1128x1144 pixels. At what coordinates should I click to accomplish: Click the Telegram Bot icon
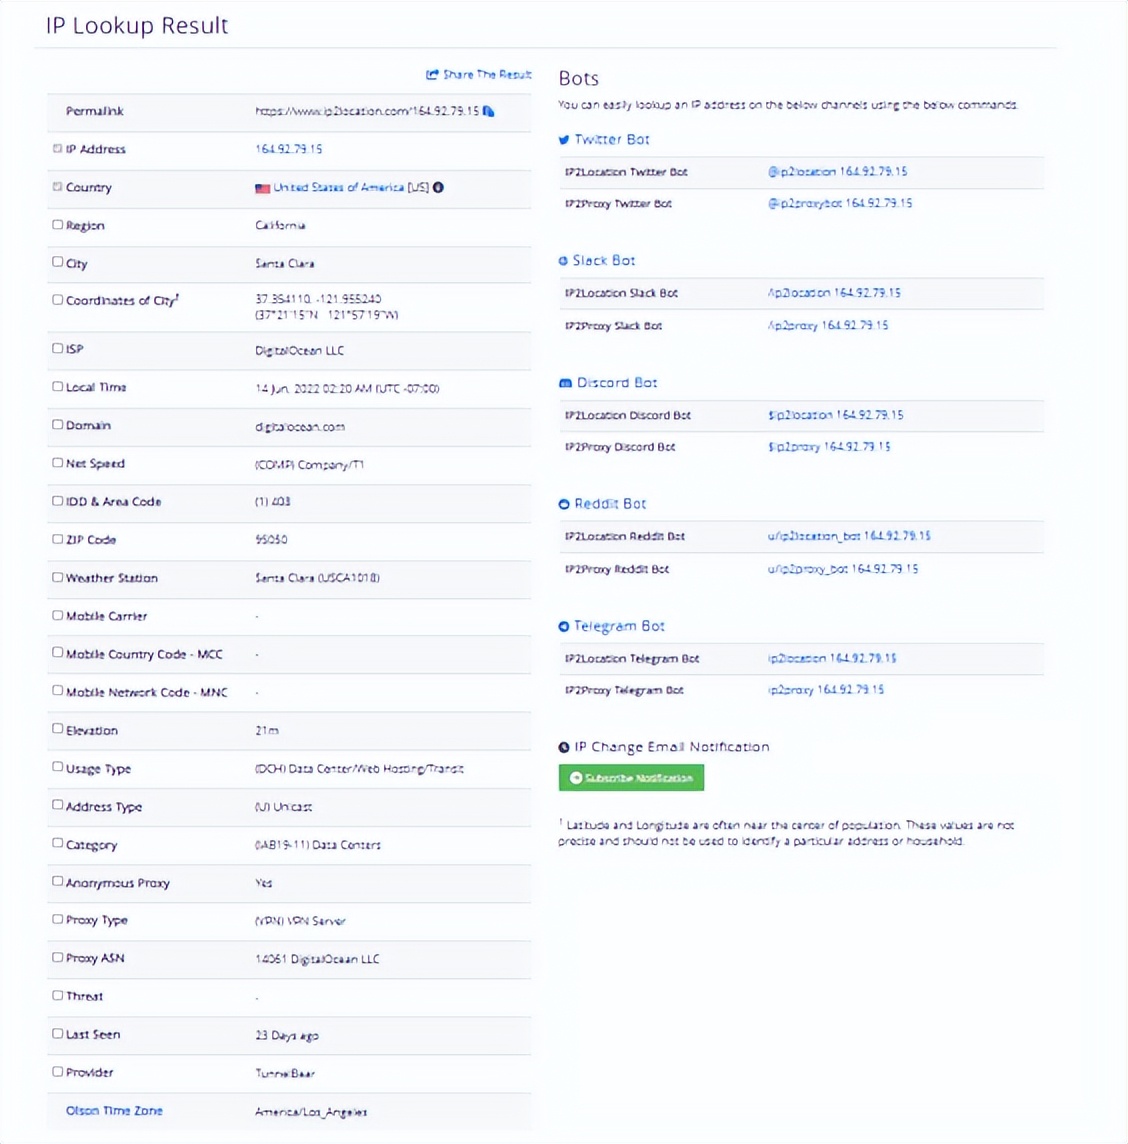(564, 627)
